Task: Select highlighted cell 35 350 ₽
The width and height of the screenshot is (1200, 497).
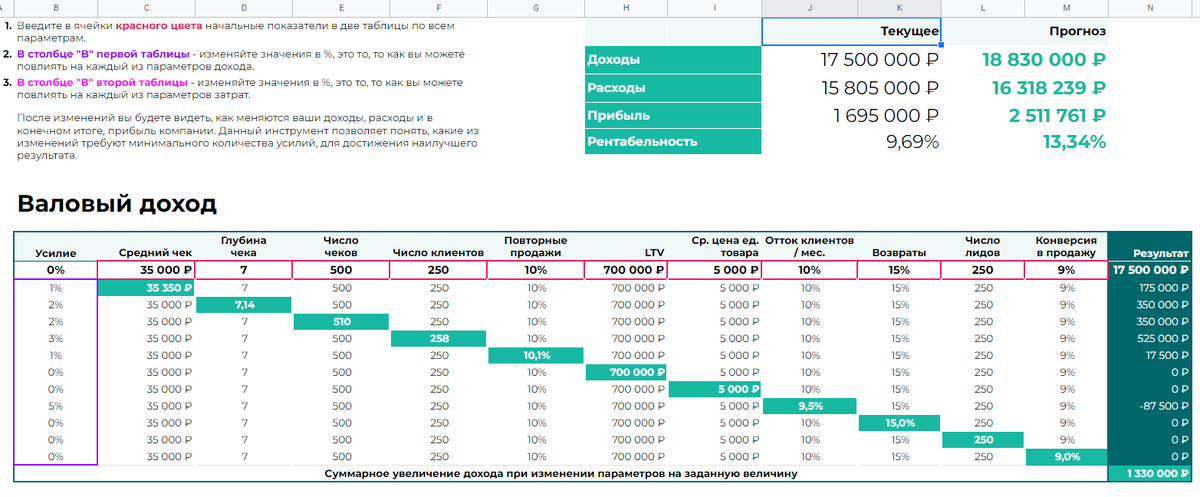Action: click(x=147, y=288)
